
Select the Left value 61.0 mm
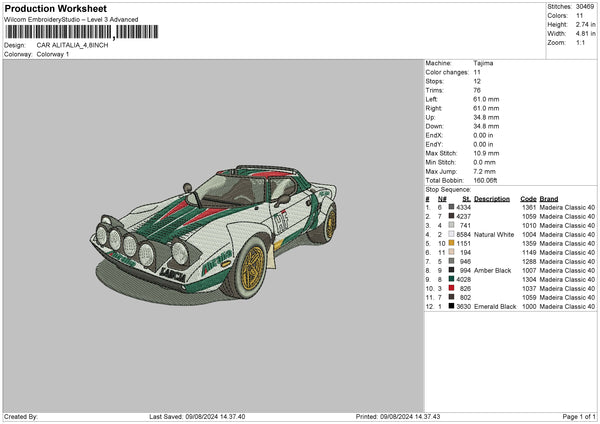tap(486, 99)
